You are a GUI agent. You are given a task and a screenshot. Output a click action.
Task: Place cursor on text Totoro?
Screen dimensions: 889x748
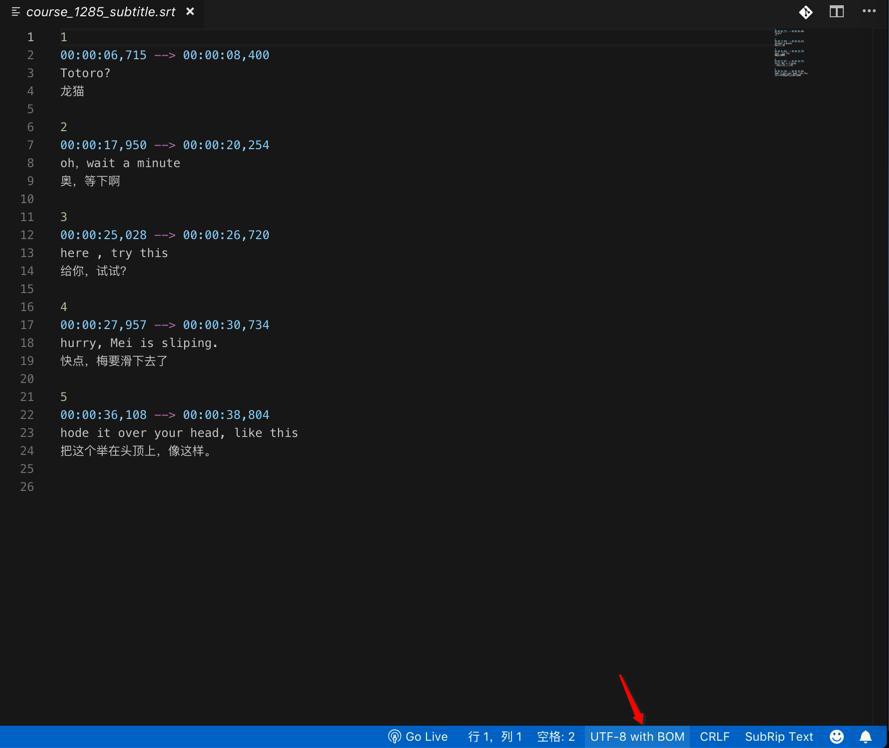click(85, 73)
